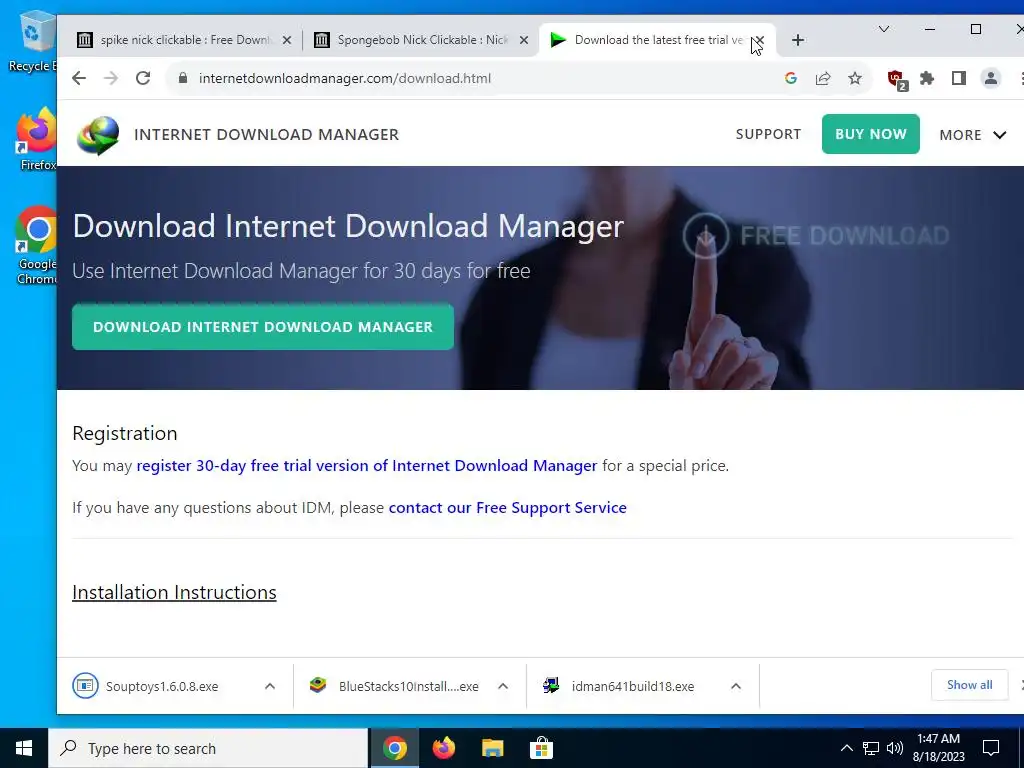This screenshot has height=768, width=1024.
Task: Click INTERNET DOWNLOAD MANAGER site title
Action: coord(266,135)
